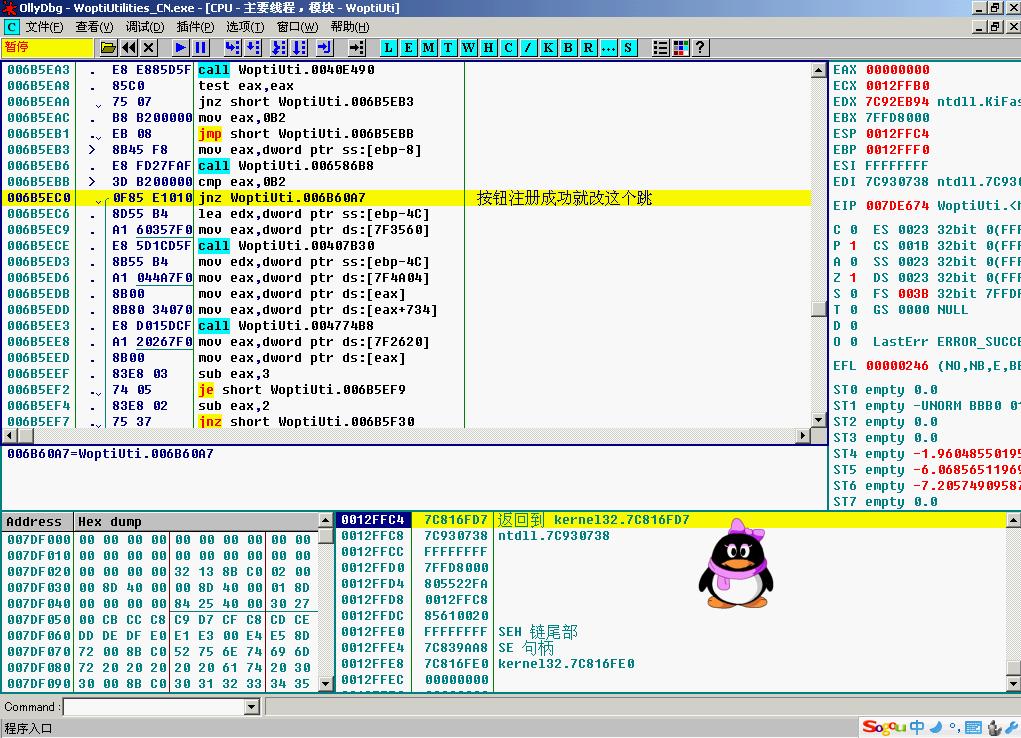Toggle the P flag value
Viewport: 1021px width, 738px height.
coord(853,246)
